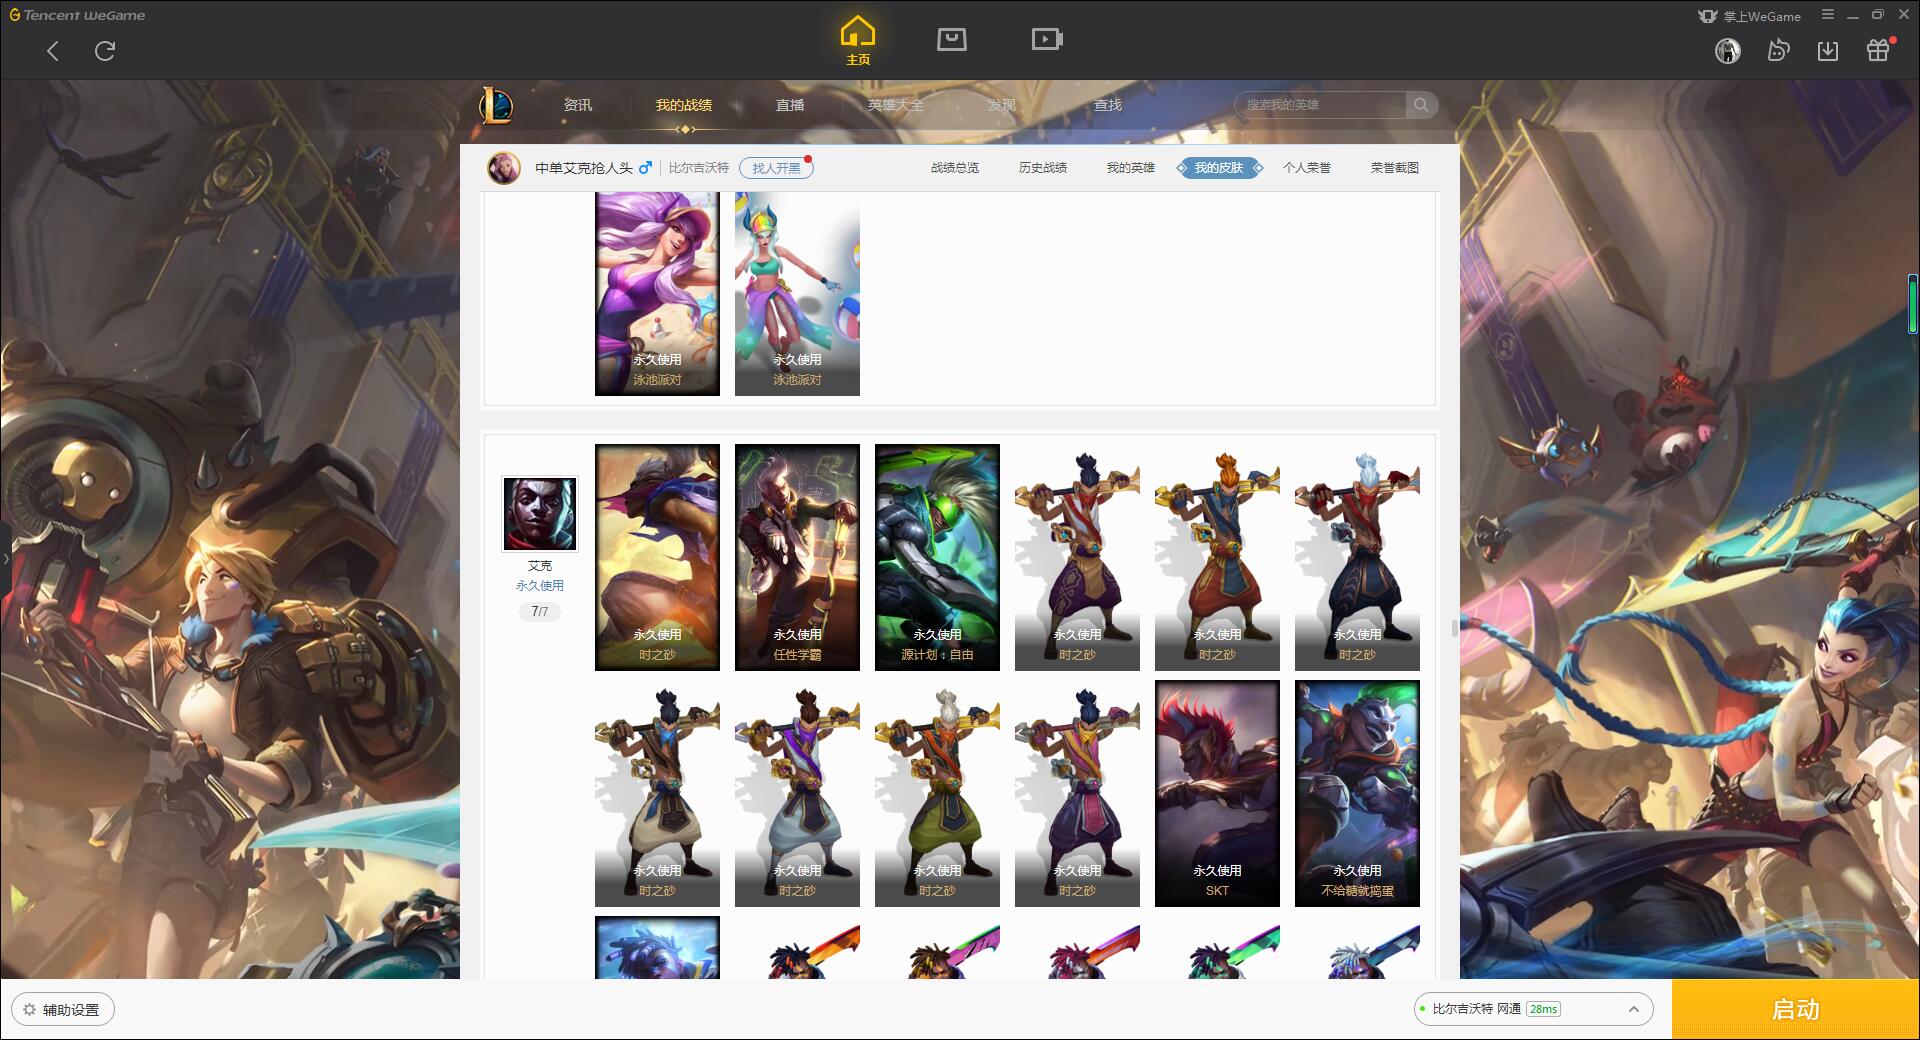
Task: Open the 英雄大全 tab
Action: click(x=896, y=105)
